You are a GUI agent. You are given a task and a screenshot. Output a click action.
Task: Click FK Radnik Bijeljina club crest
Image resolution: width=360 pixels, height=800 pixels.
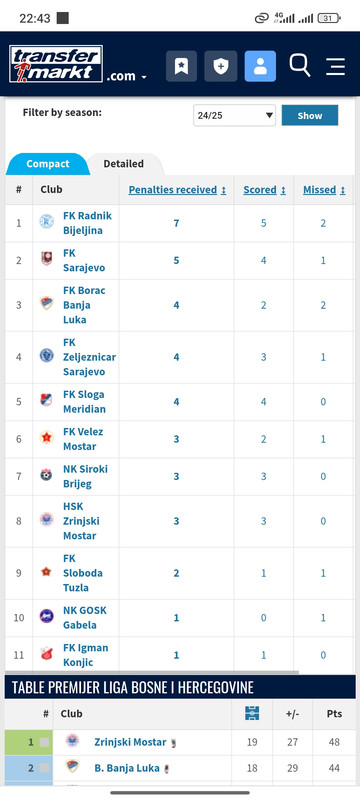coord(46,221)
